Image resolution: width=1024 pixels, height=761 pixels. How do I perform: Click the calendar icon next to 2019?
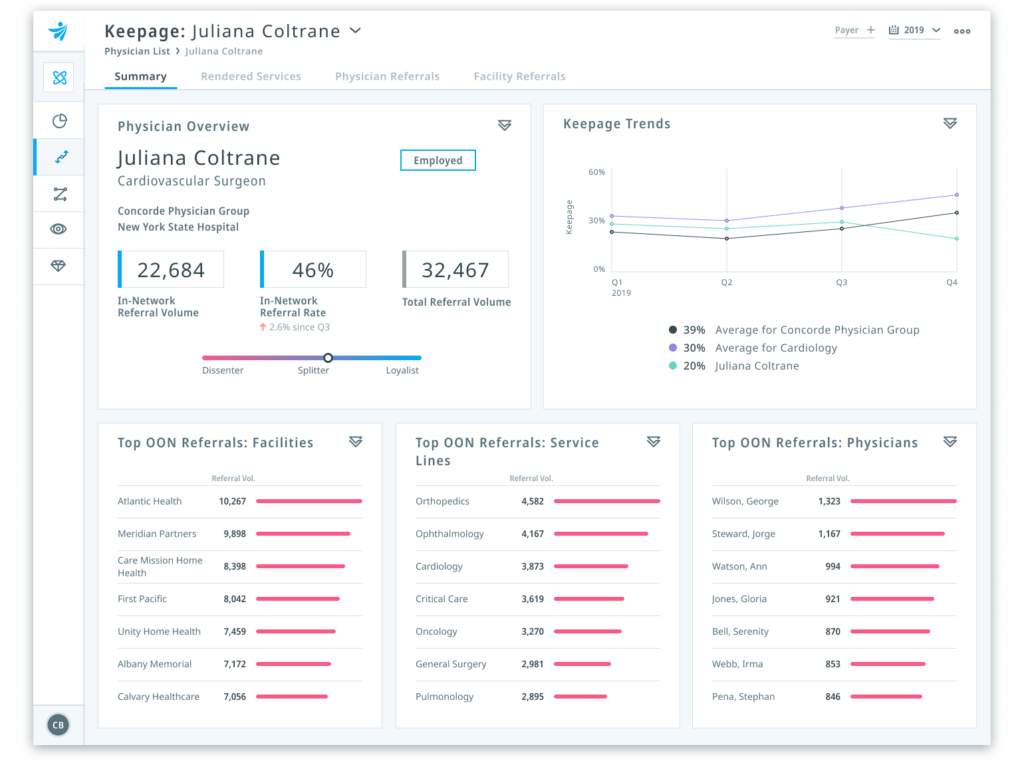coord(893,31)
